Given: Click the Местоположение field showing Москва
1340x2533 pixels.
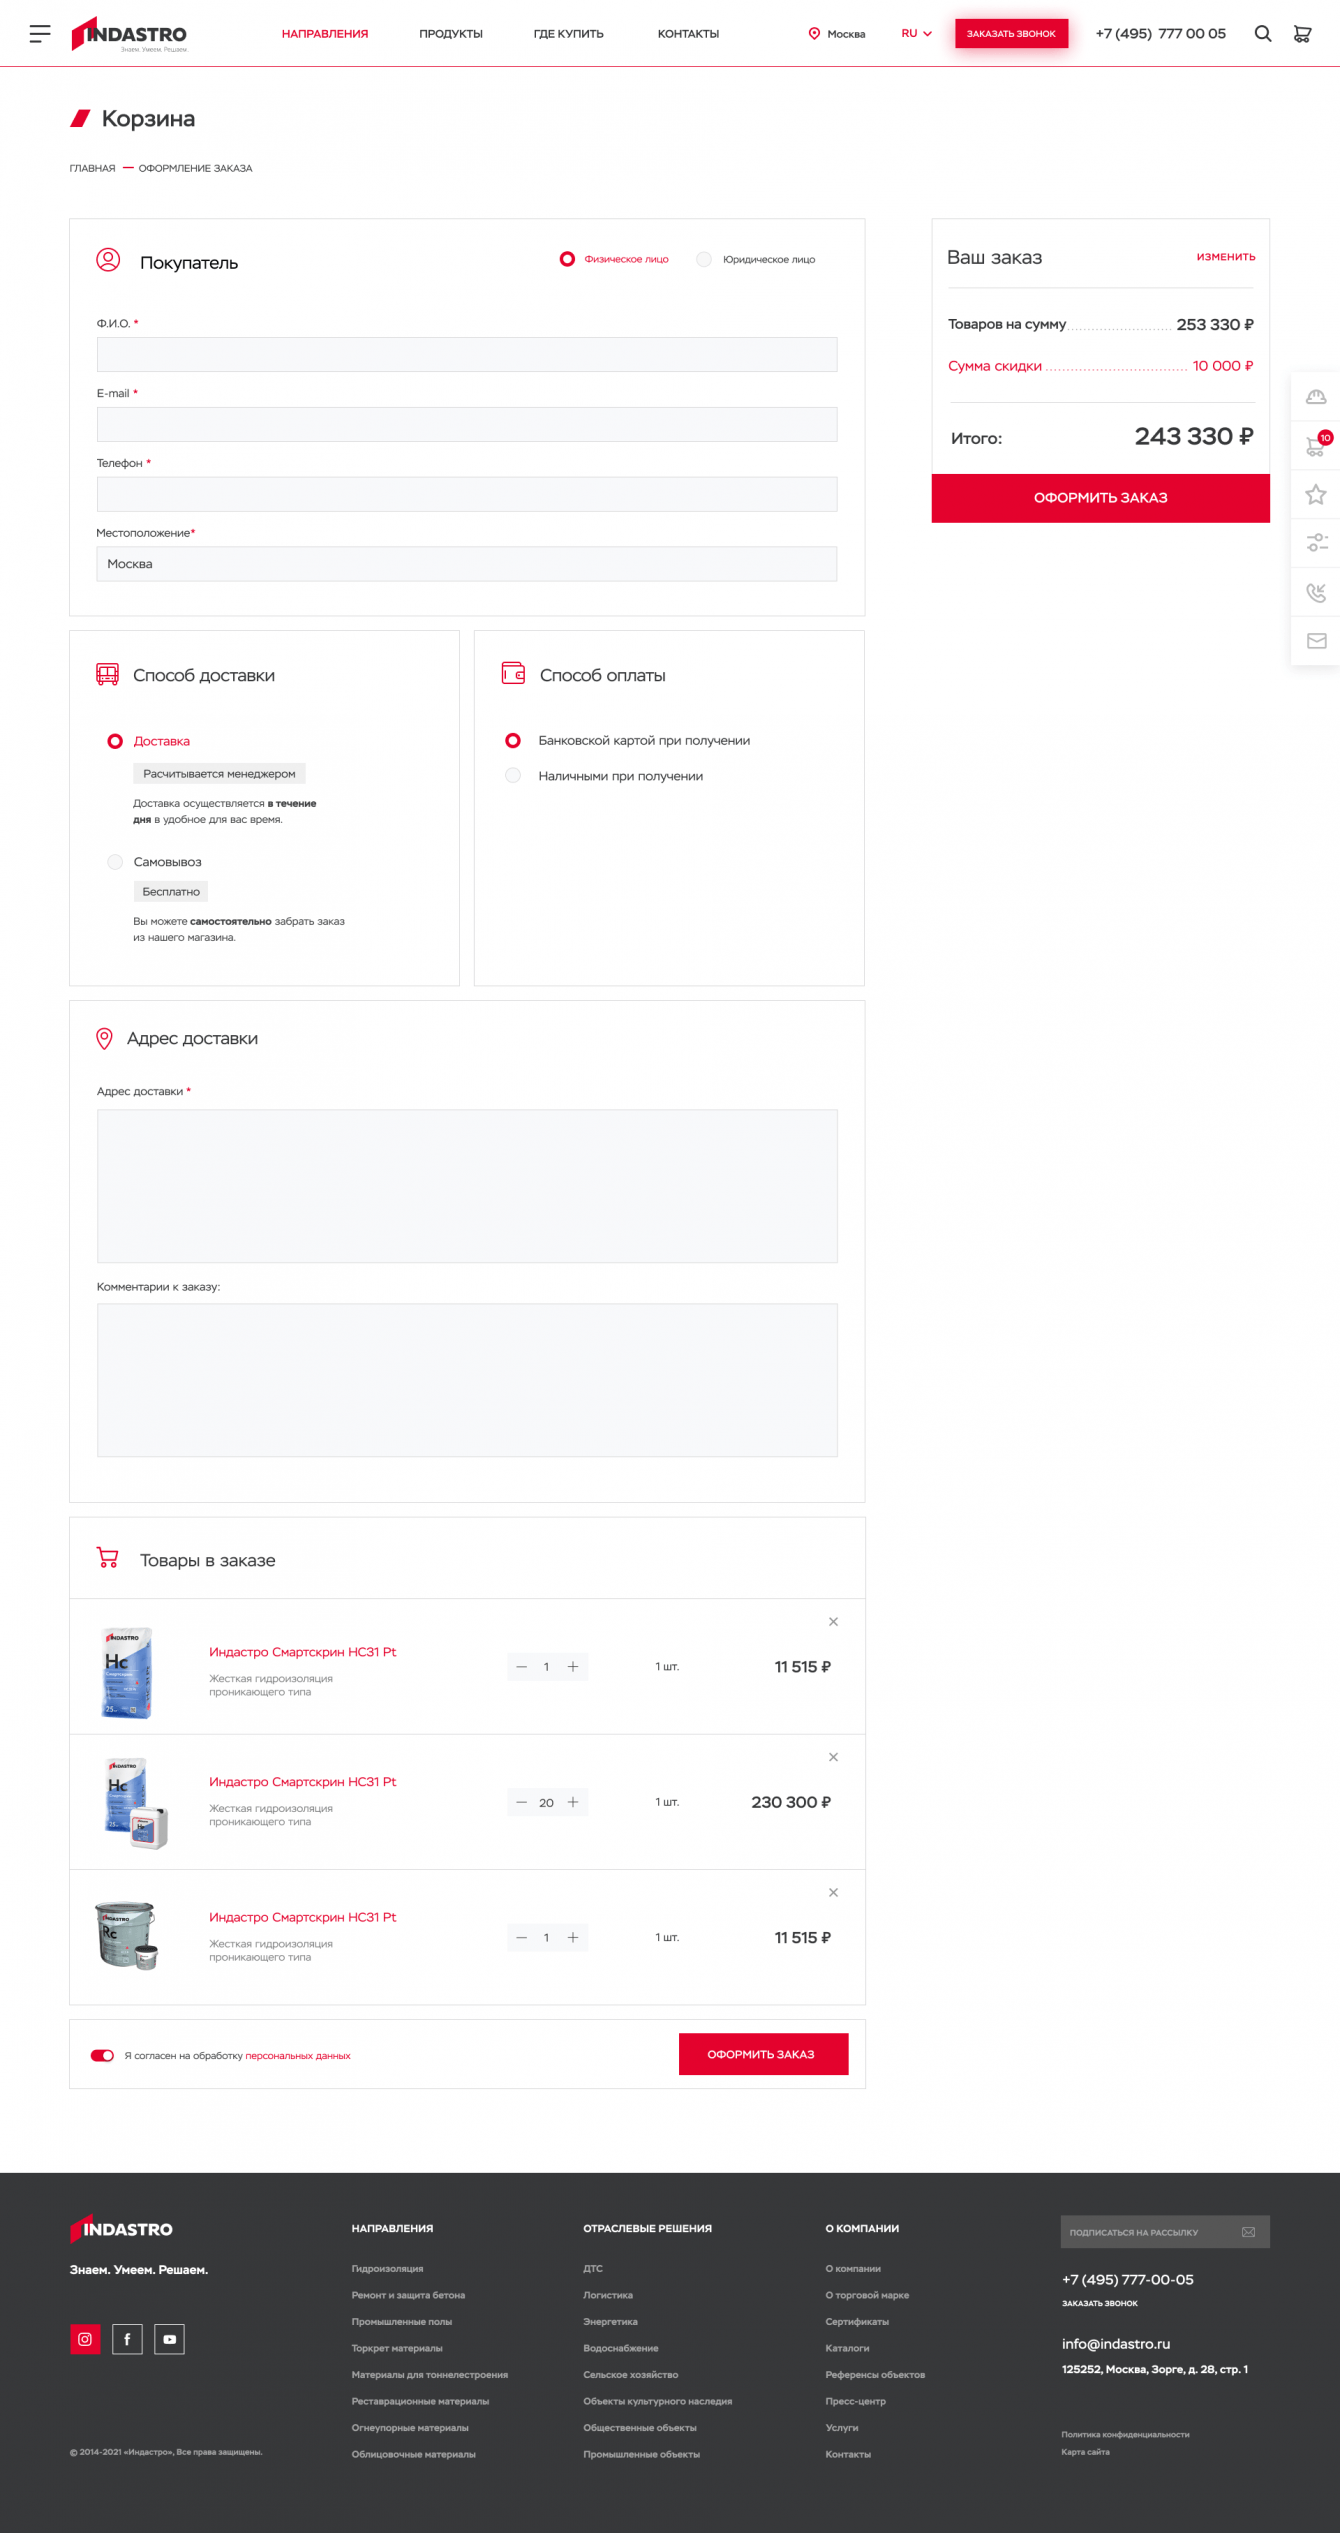Looking at the screenshot, I should pyautogui.click(x=467, y=564).
